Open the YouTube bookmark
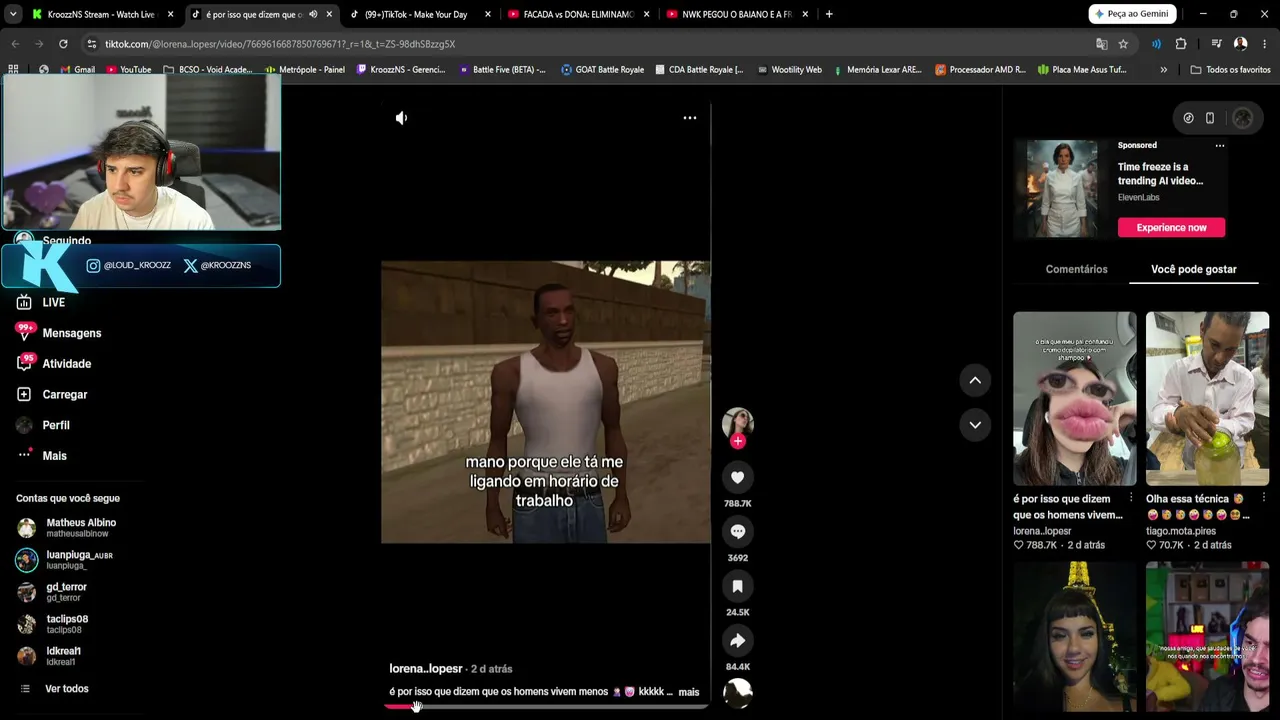This screenshot has width=1280, height=720. [129, 70]
